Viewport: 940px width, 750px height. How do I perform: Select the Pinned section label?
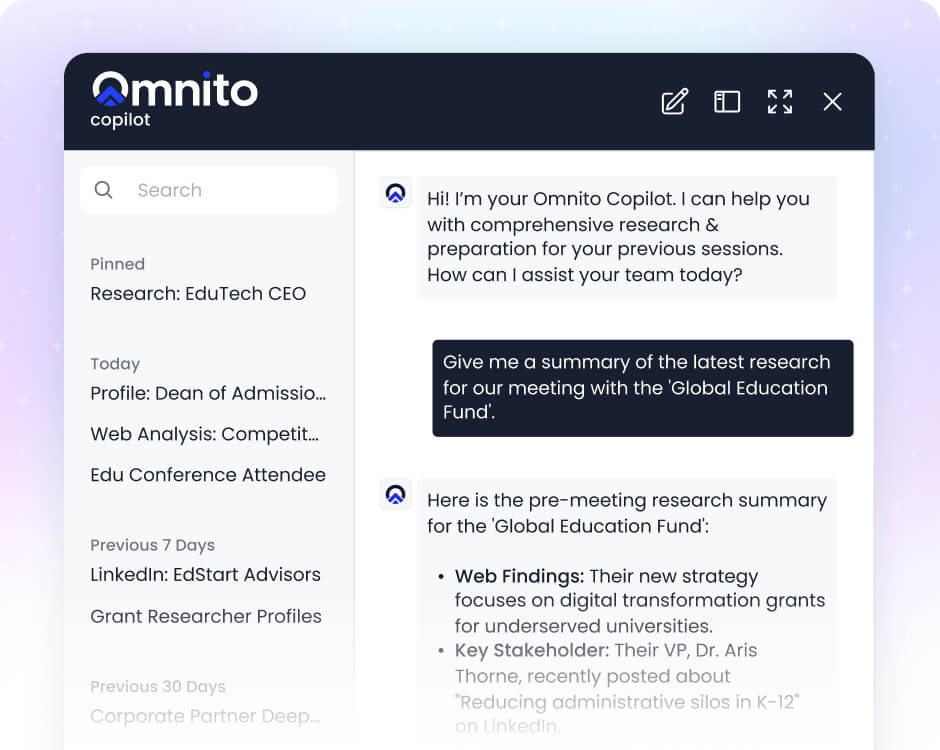click(118, 264)
